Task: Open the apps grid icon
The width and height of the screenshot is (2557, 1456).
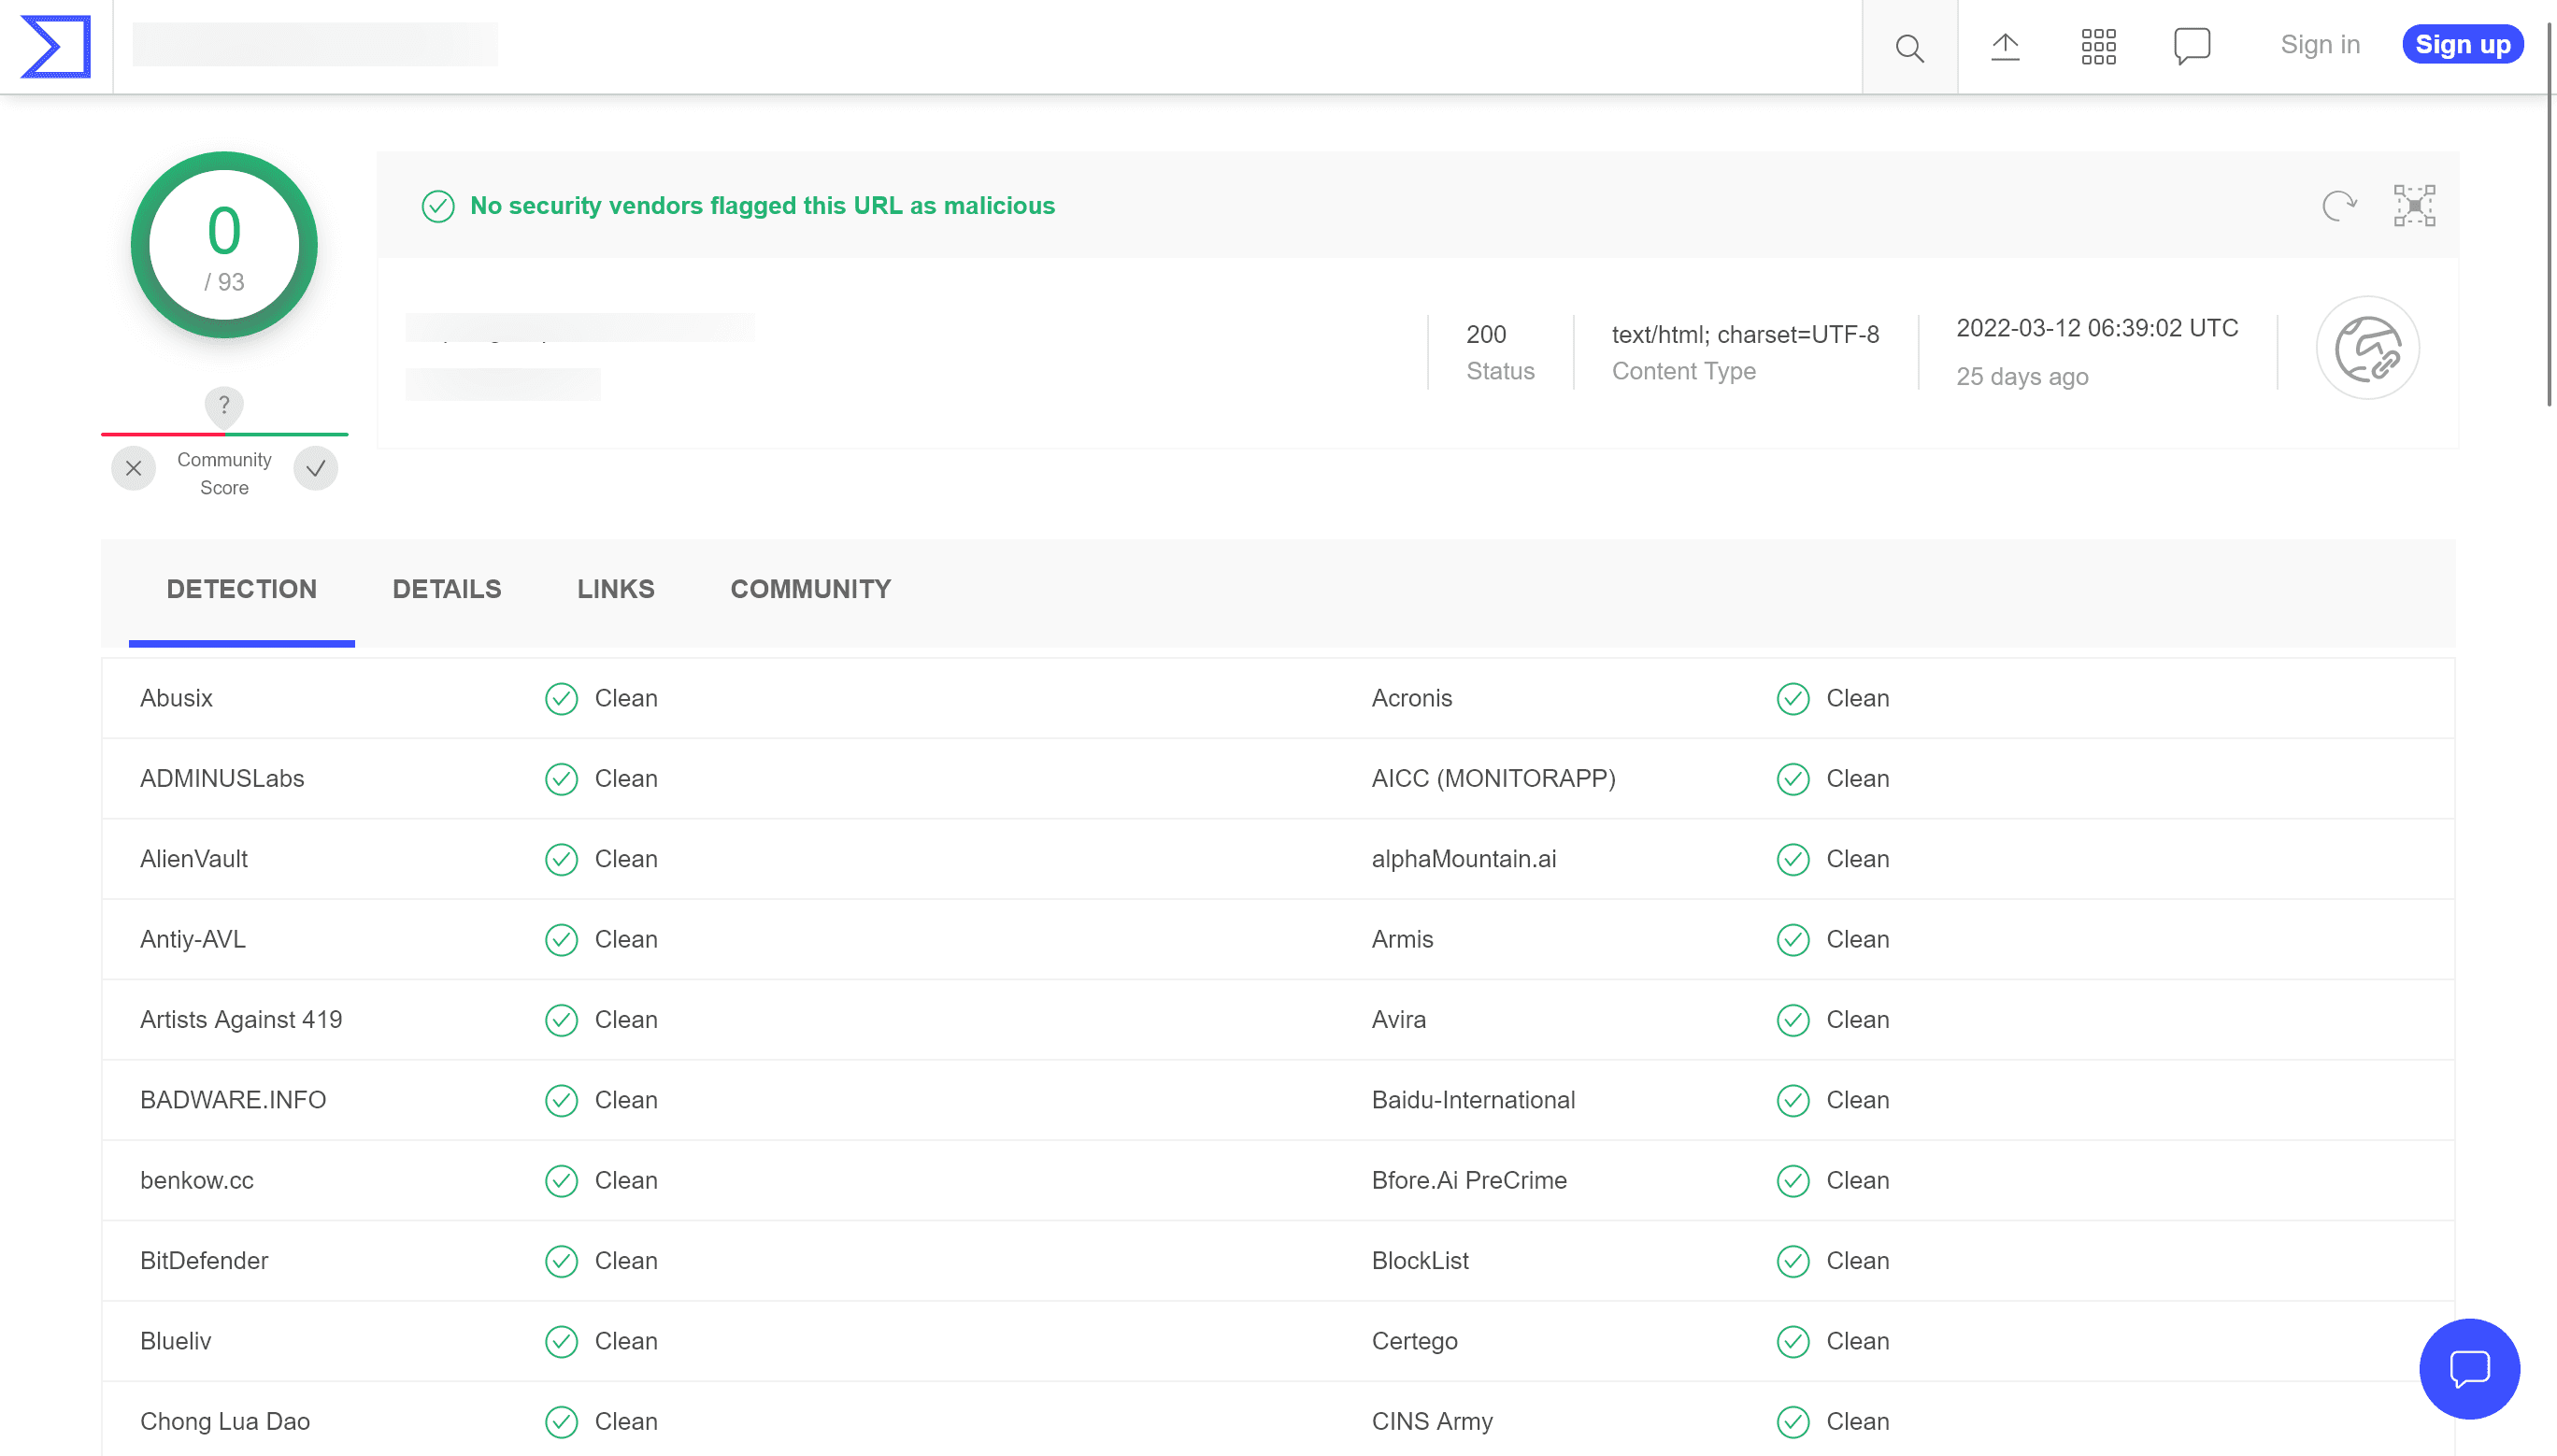Action: [x=2098, y=46]
